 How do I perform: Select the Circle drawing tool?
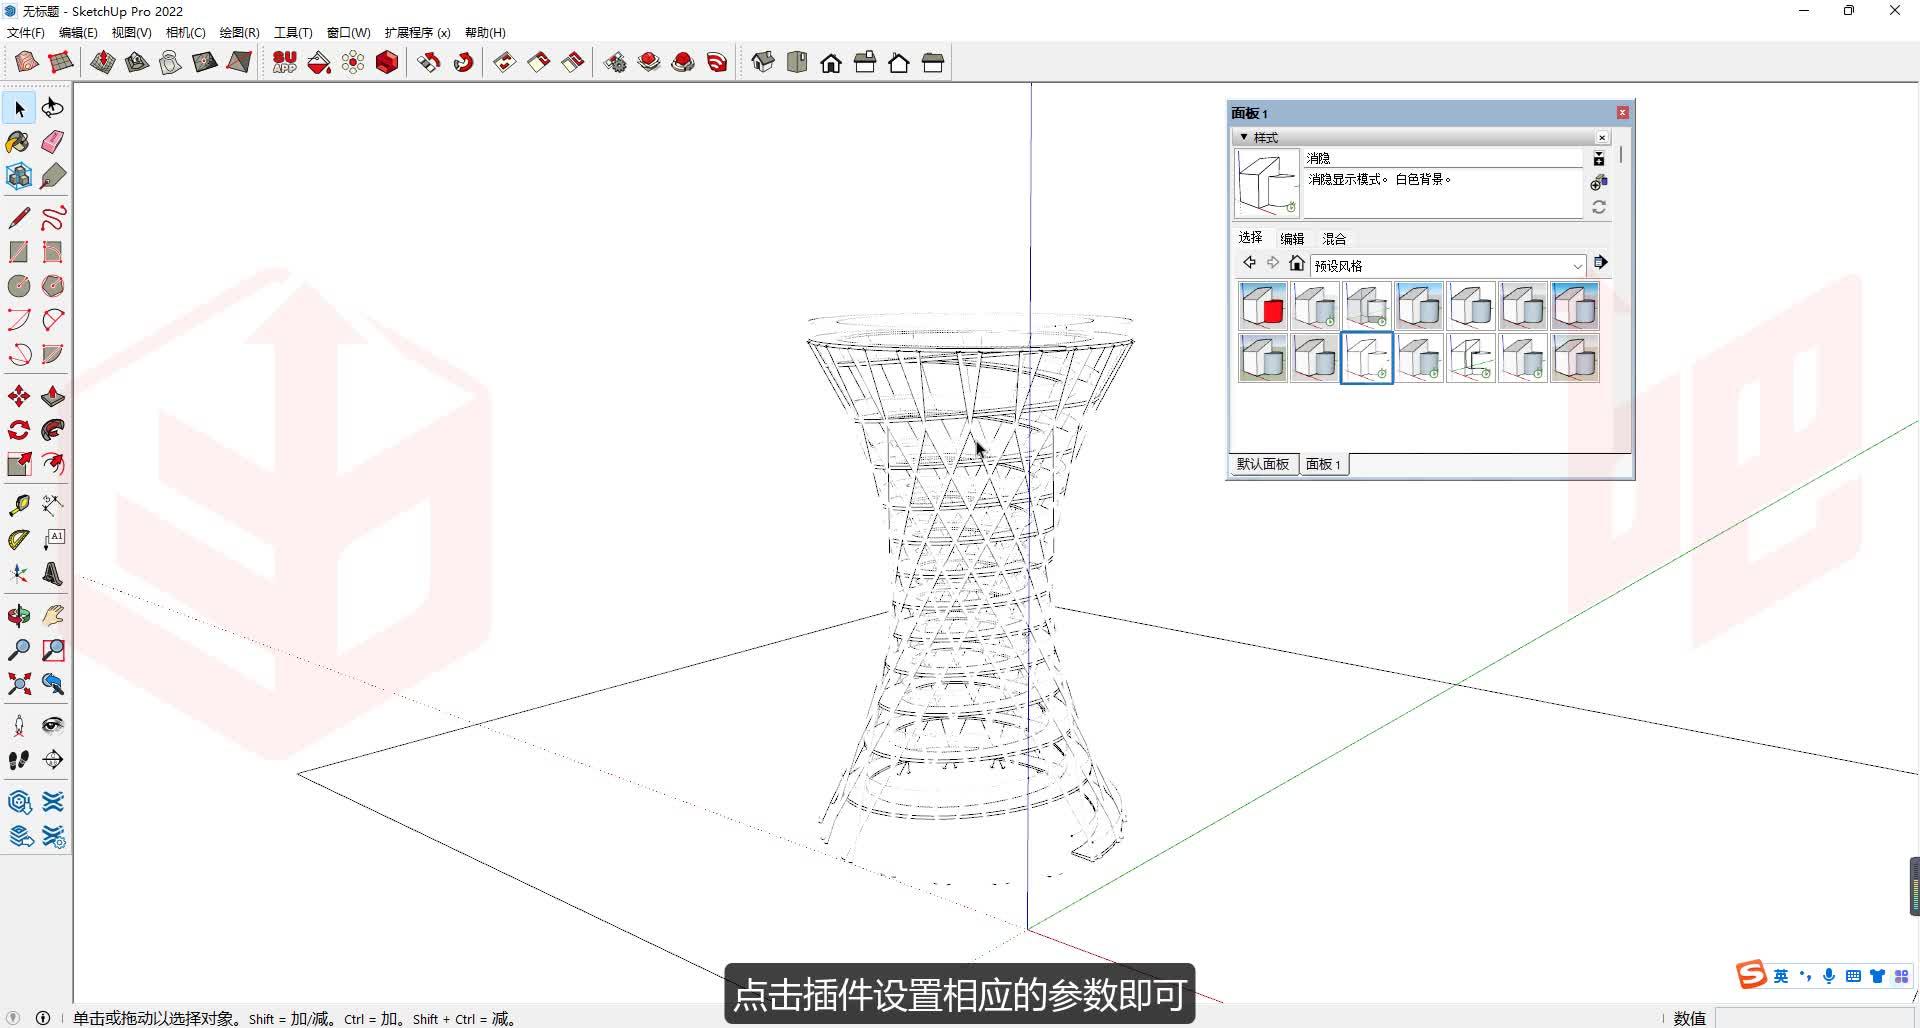19,286
